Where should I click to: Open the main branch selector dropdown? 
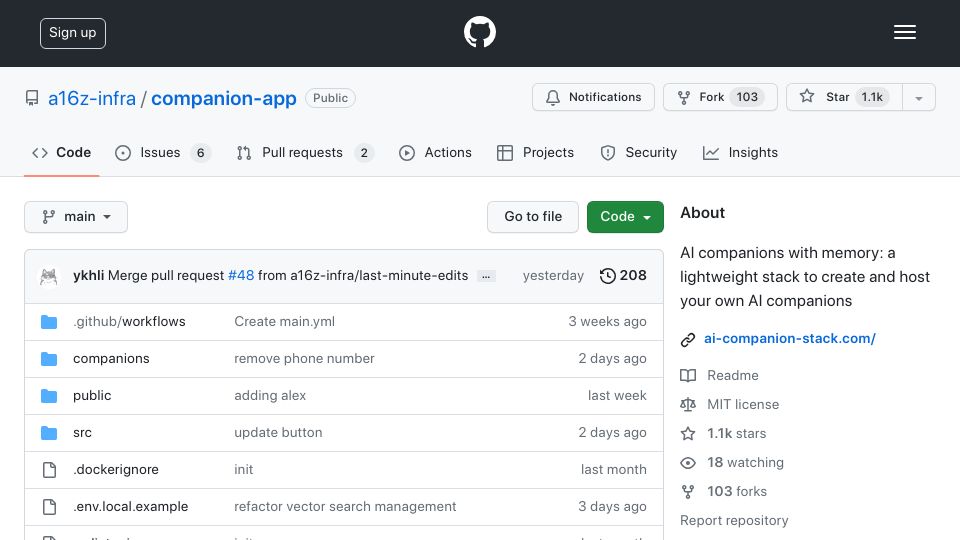tap(76, 217)
